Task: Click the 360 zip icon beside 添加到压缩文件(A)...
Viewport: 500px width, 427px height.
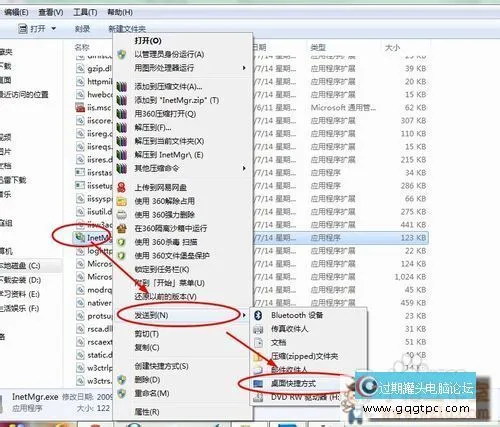Action: tap(122, 87)
